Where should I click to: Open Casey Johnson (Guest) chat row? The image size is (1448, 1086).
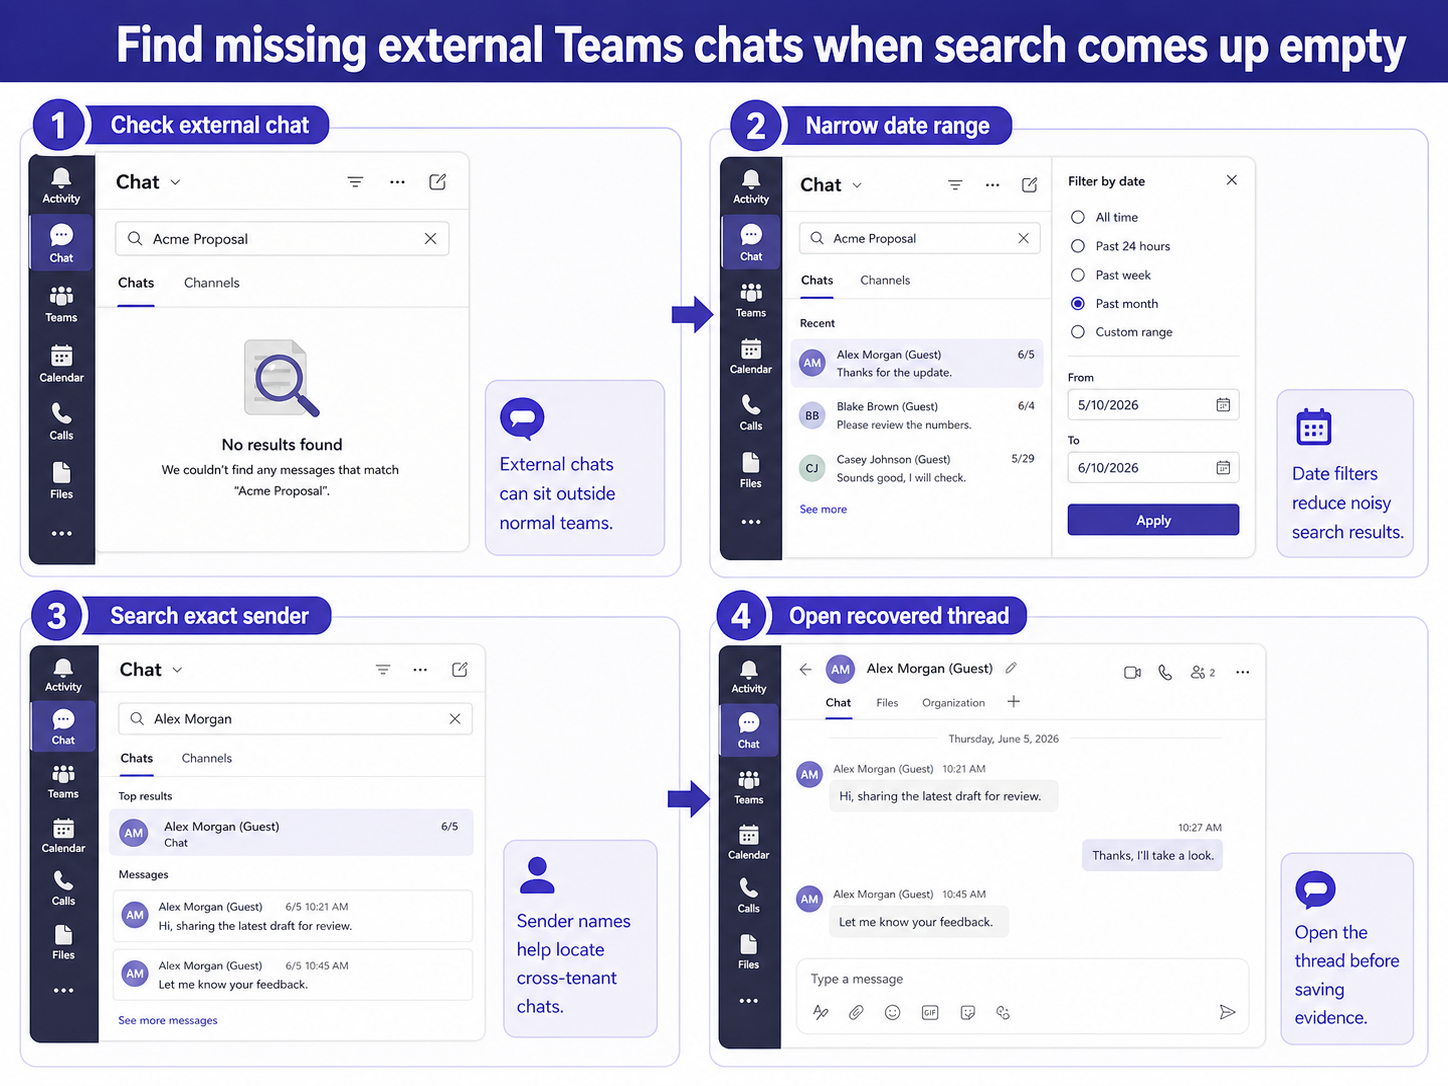[x=916, y=468]
